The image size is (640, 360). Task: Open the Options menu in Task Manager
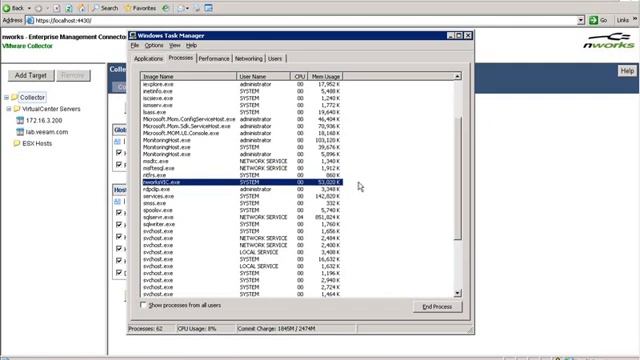click(154, 45)
